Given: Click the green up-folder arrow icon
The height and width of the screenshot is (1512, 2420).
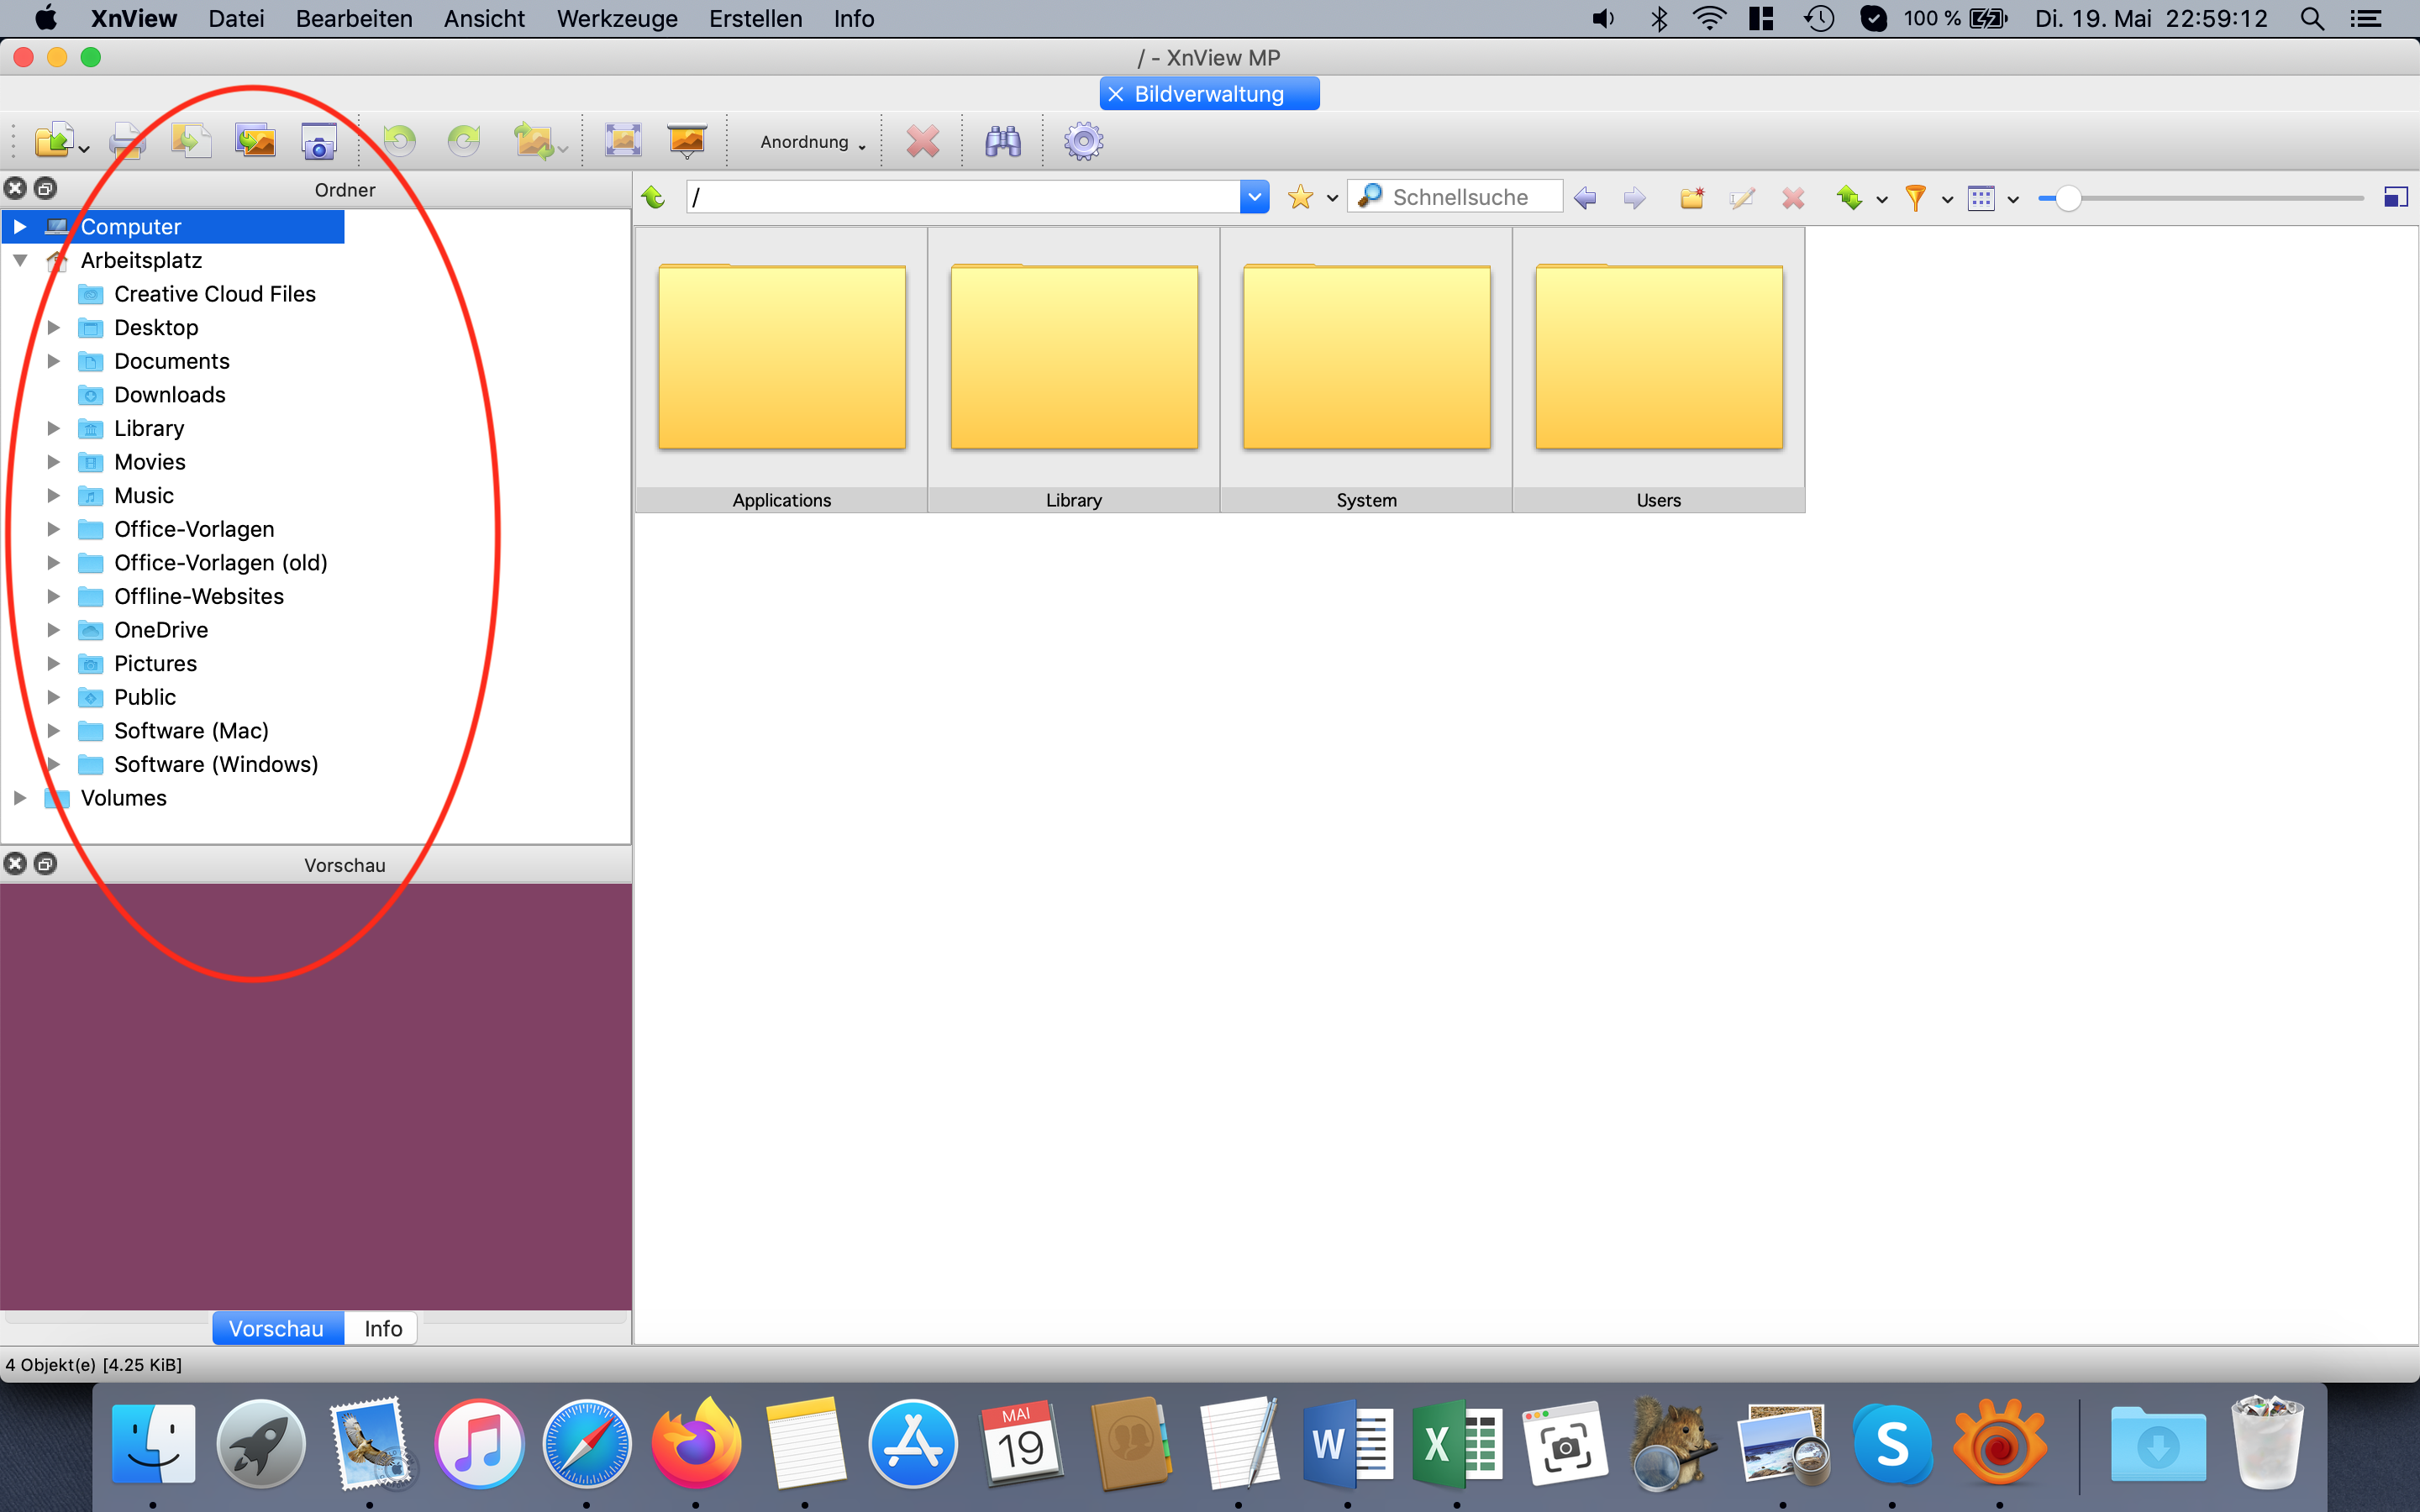Looking at the screenshot, I should 654,197.
